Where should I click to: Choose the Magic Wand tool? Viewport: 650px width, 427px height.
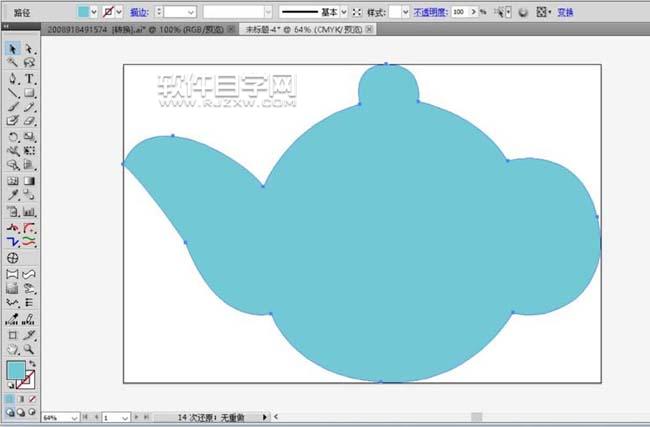pos(12,63)
